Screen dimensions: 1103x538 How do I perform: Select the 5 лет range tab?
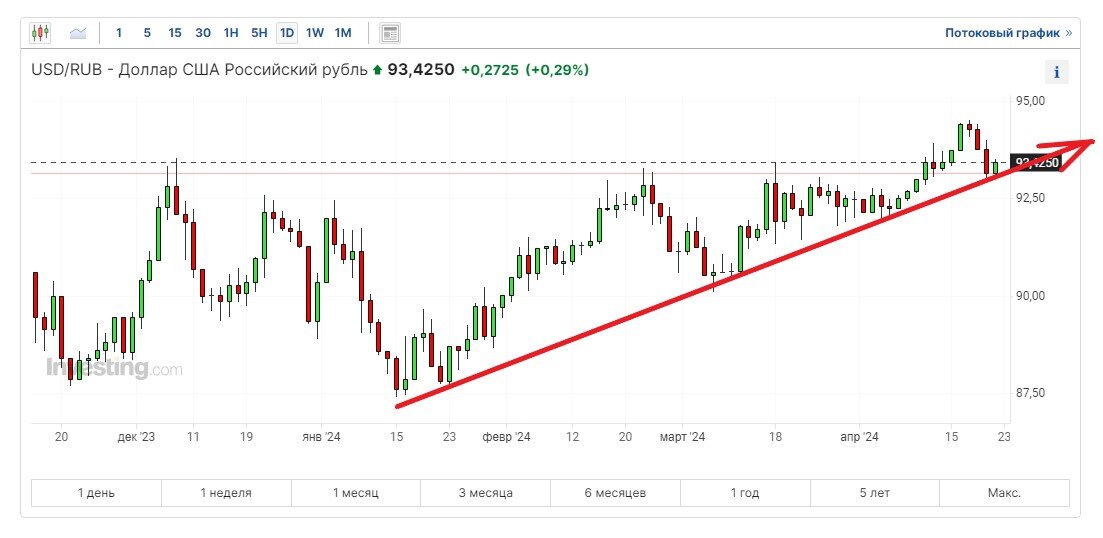coord(874,493)
